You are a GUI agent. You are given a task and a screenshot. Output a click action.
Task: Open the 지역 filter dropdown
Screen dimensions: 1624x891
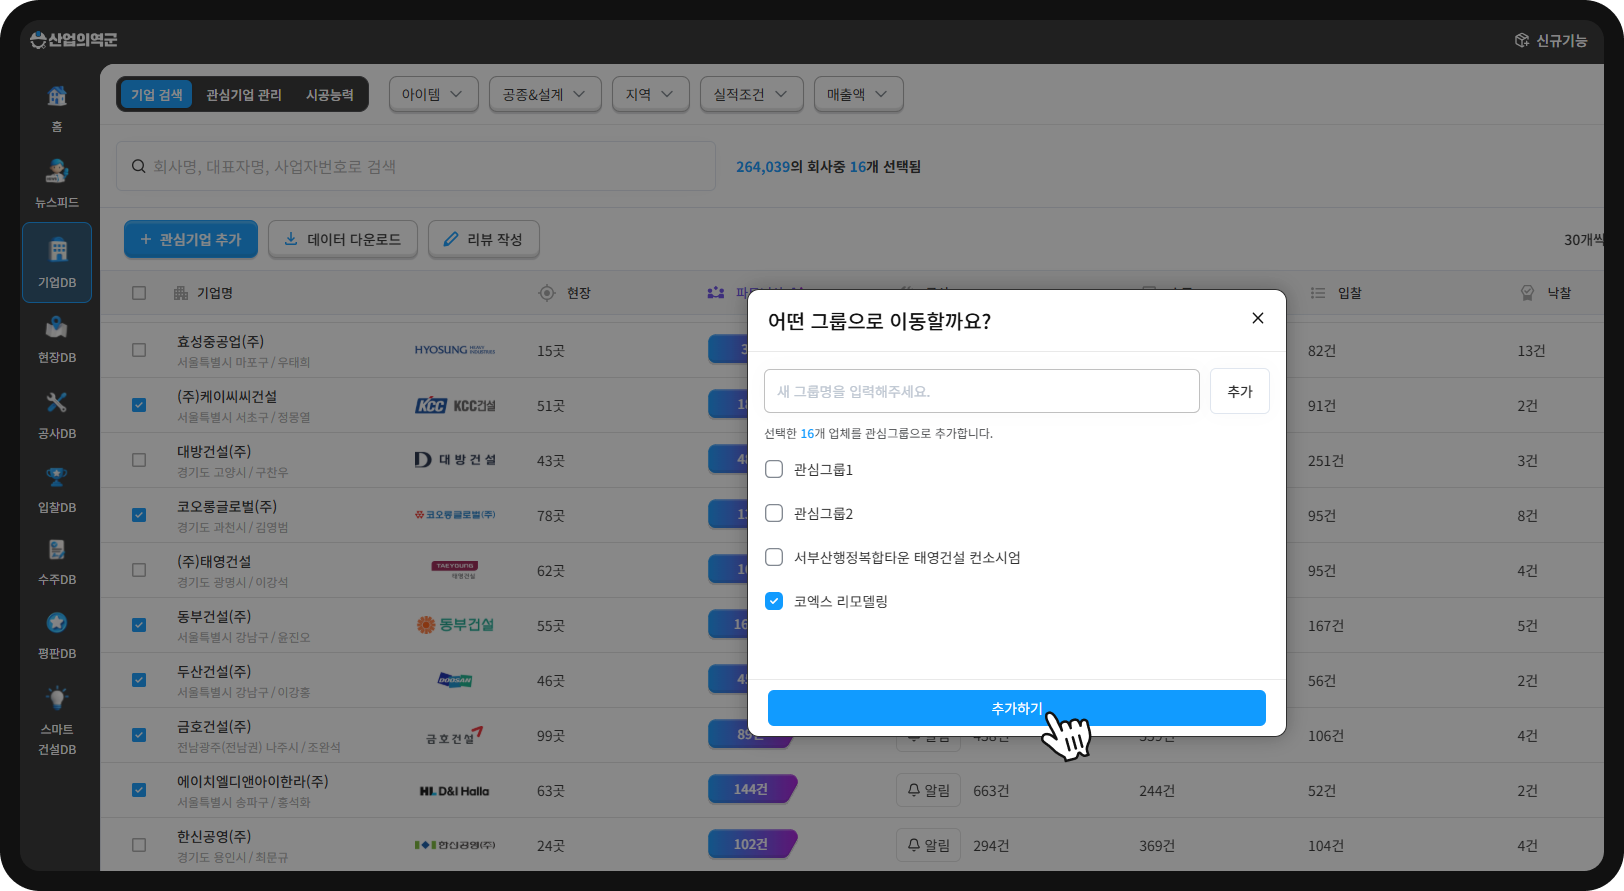pyautogui.click(x=650, y=94)
